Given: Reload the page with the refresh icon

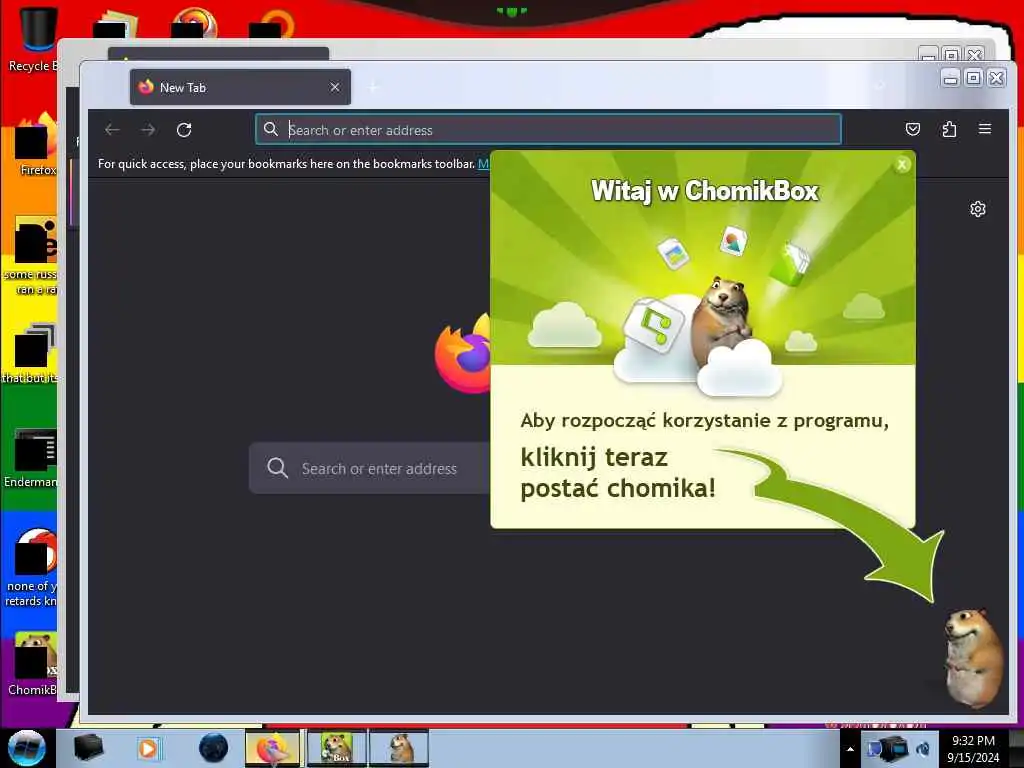Looking at the screenshot, I should [184, 130].
